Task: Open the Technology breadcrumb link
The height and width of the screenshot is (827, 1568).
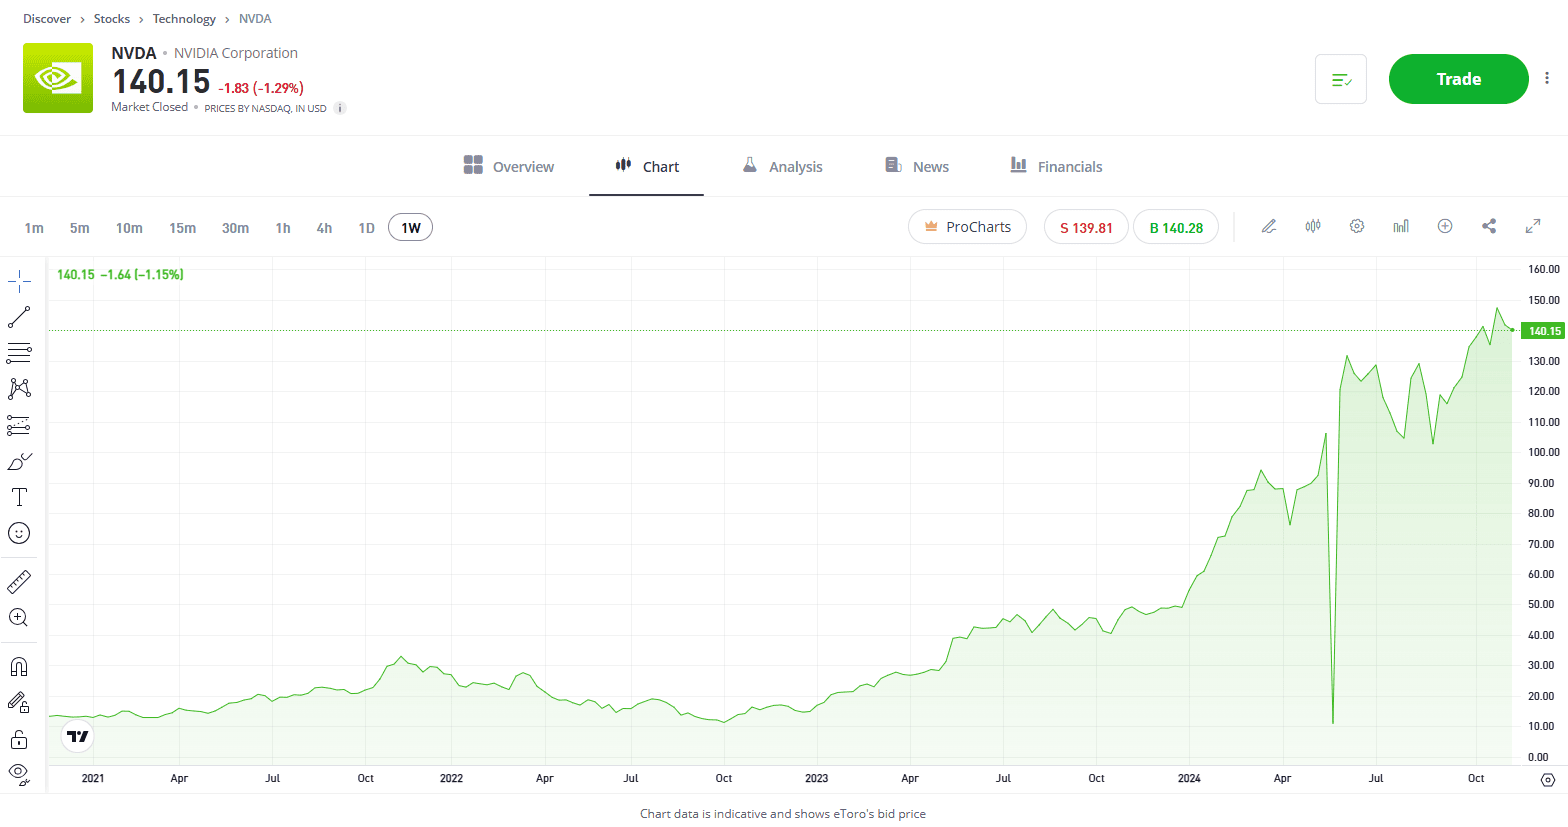Action: [184, 19]
